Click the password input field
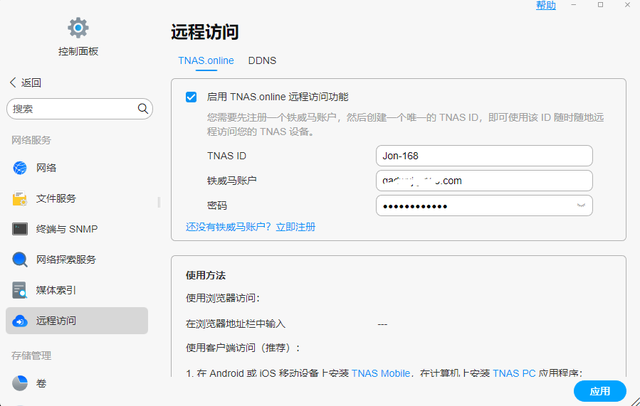640x406 pixels. click(x=484, y=205)
